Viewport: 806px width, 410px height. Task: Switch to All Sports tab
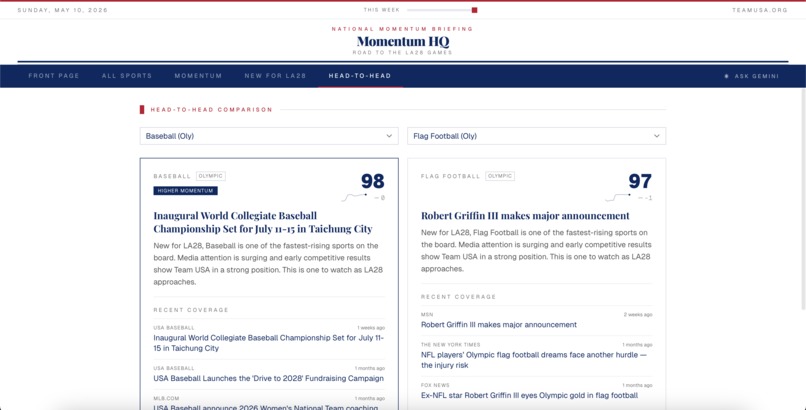pos(127,76)
